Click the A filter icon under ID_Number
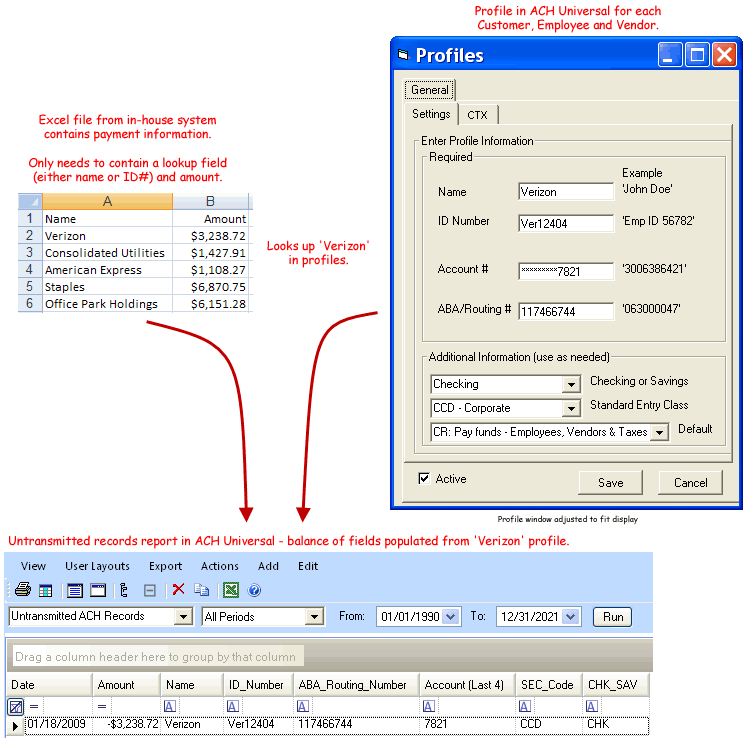The width and height of the screenshot is (748, 741). [233, 706]
